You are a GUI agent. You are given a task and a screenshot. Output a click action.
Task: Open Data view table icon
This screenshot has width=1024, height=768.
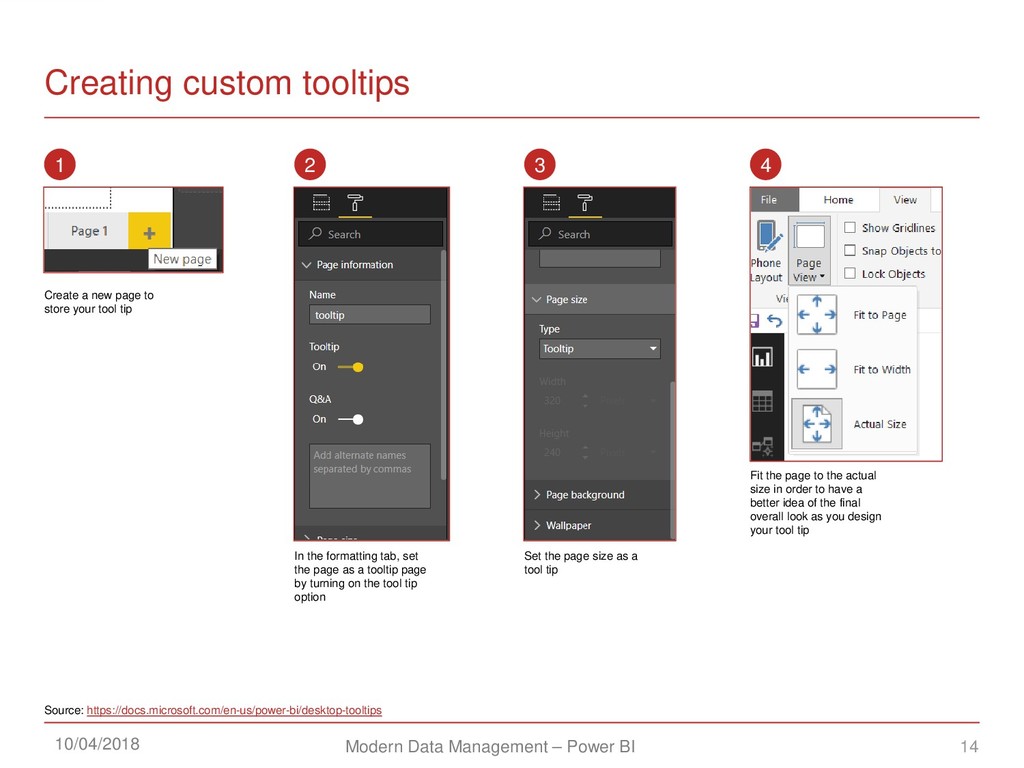point(762,402)
